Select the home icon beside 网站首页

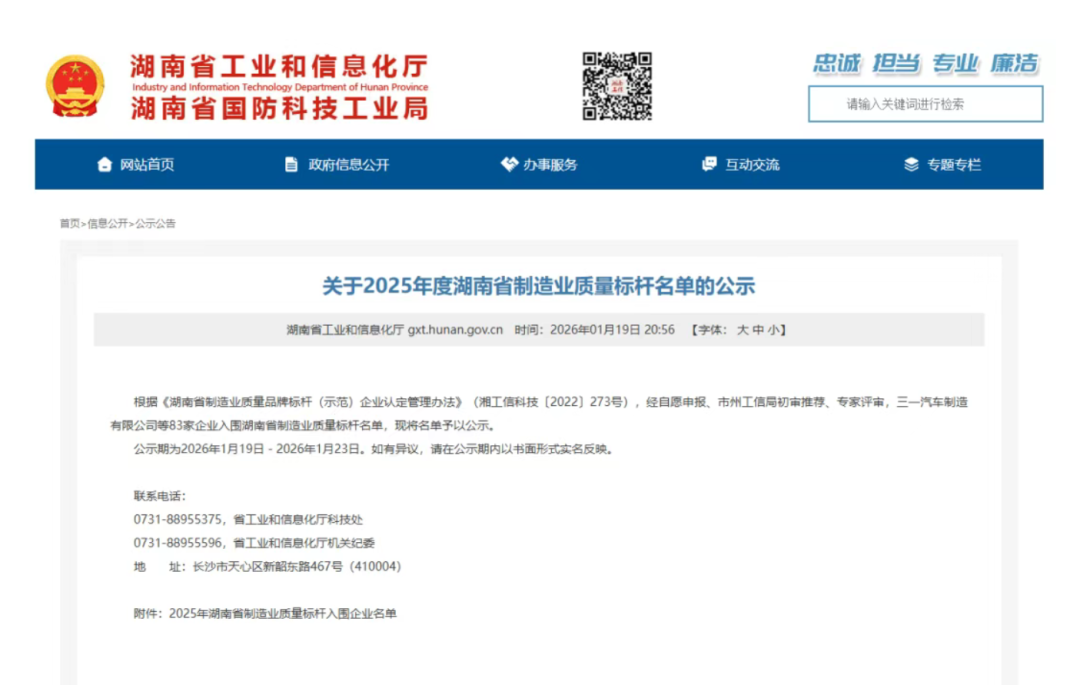pos(104,164)
